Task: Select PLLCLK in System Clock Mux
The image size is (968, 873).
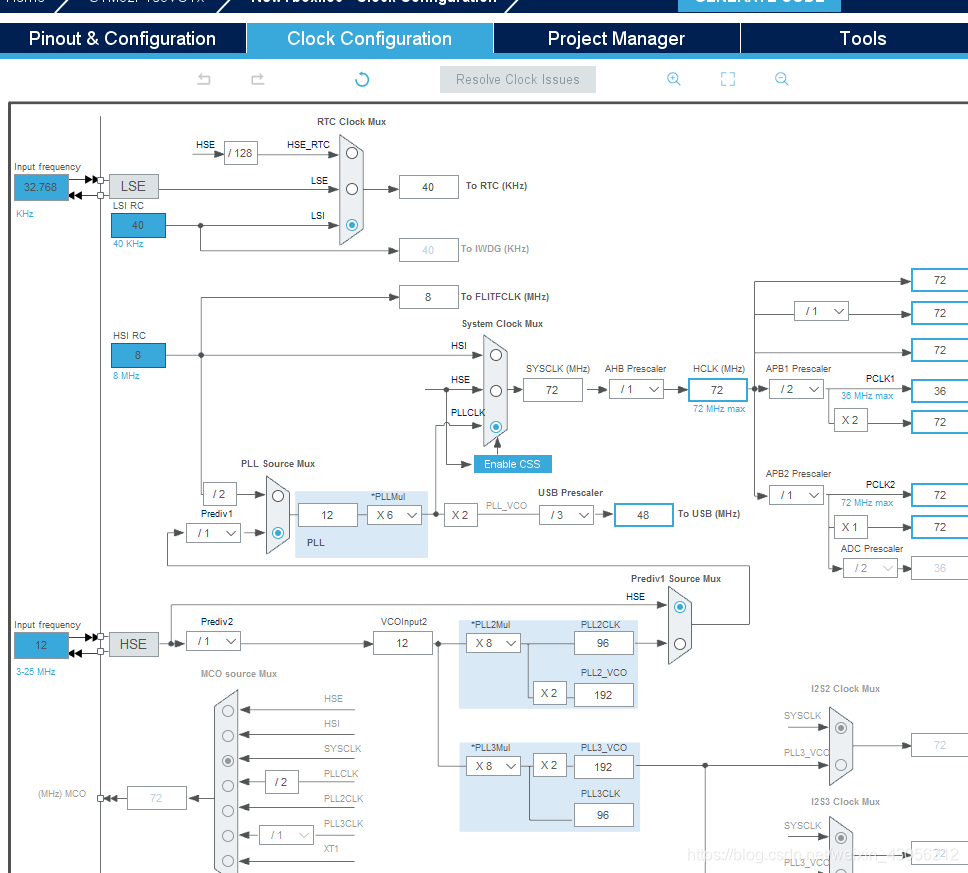Action: [496, 427]
